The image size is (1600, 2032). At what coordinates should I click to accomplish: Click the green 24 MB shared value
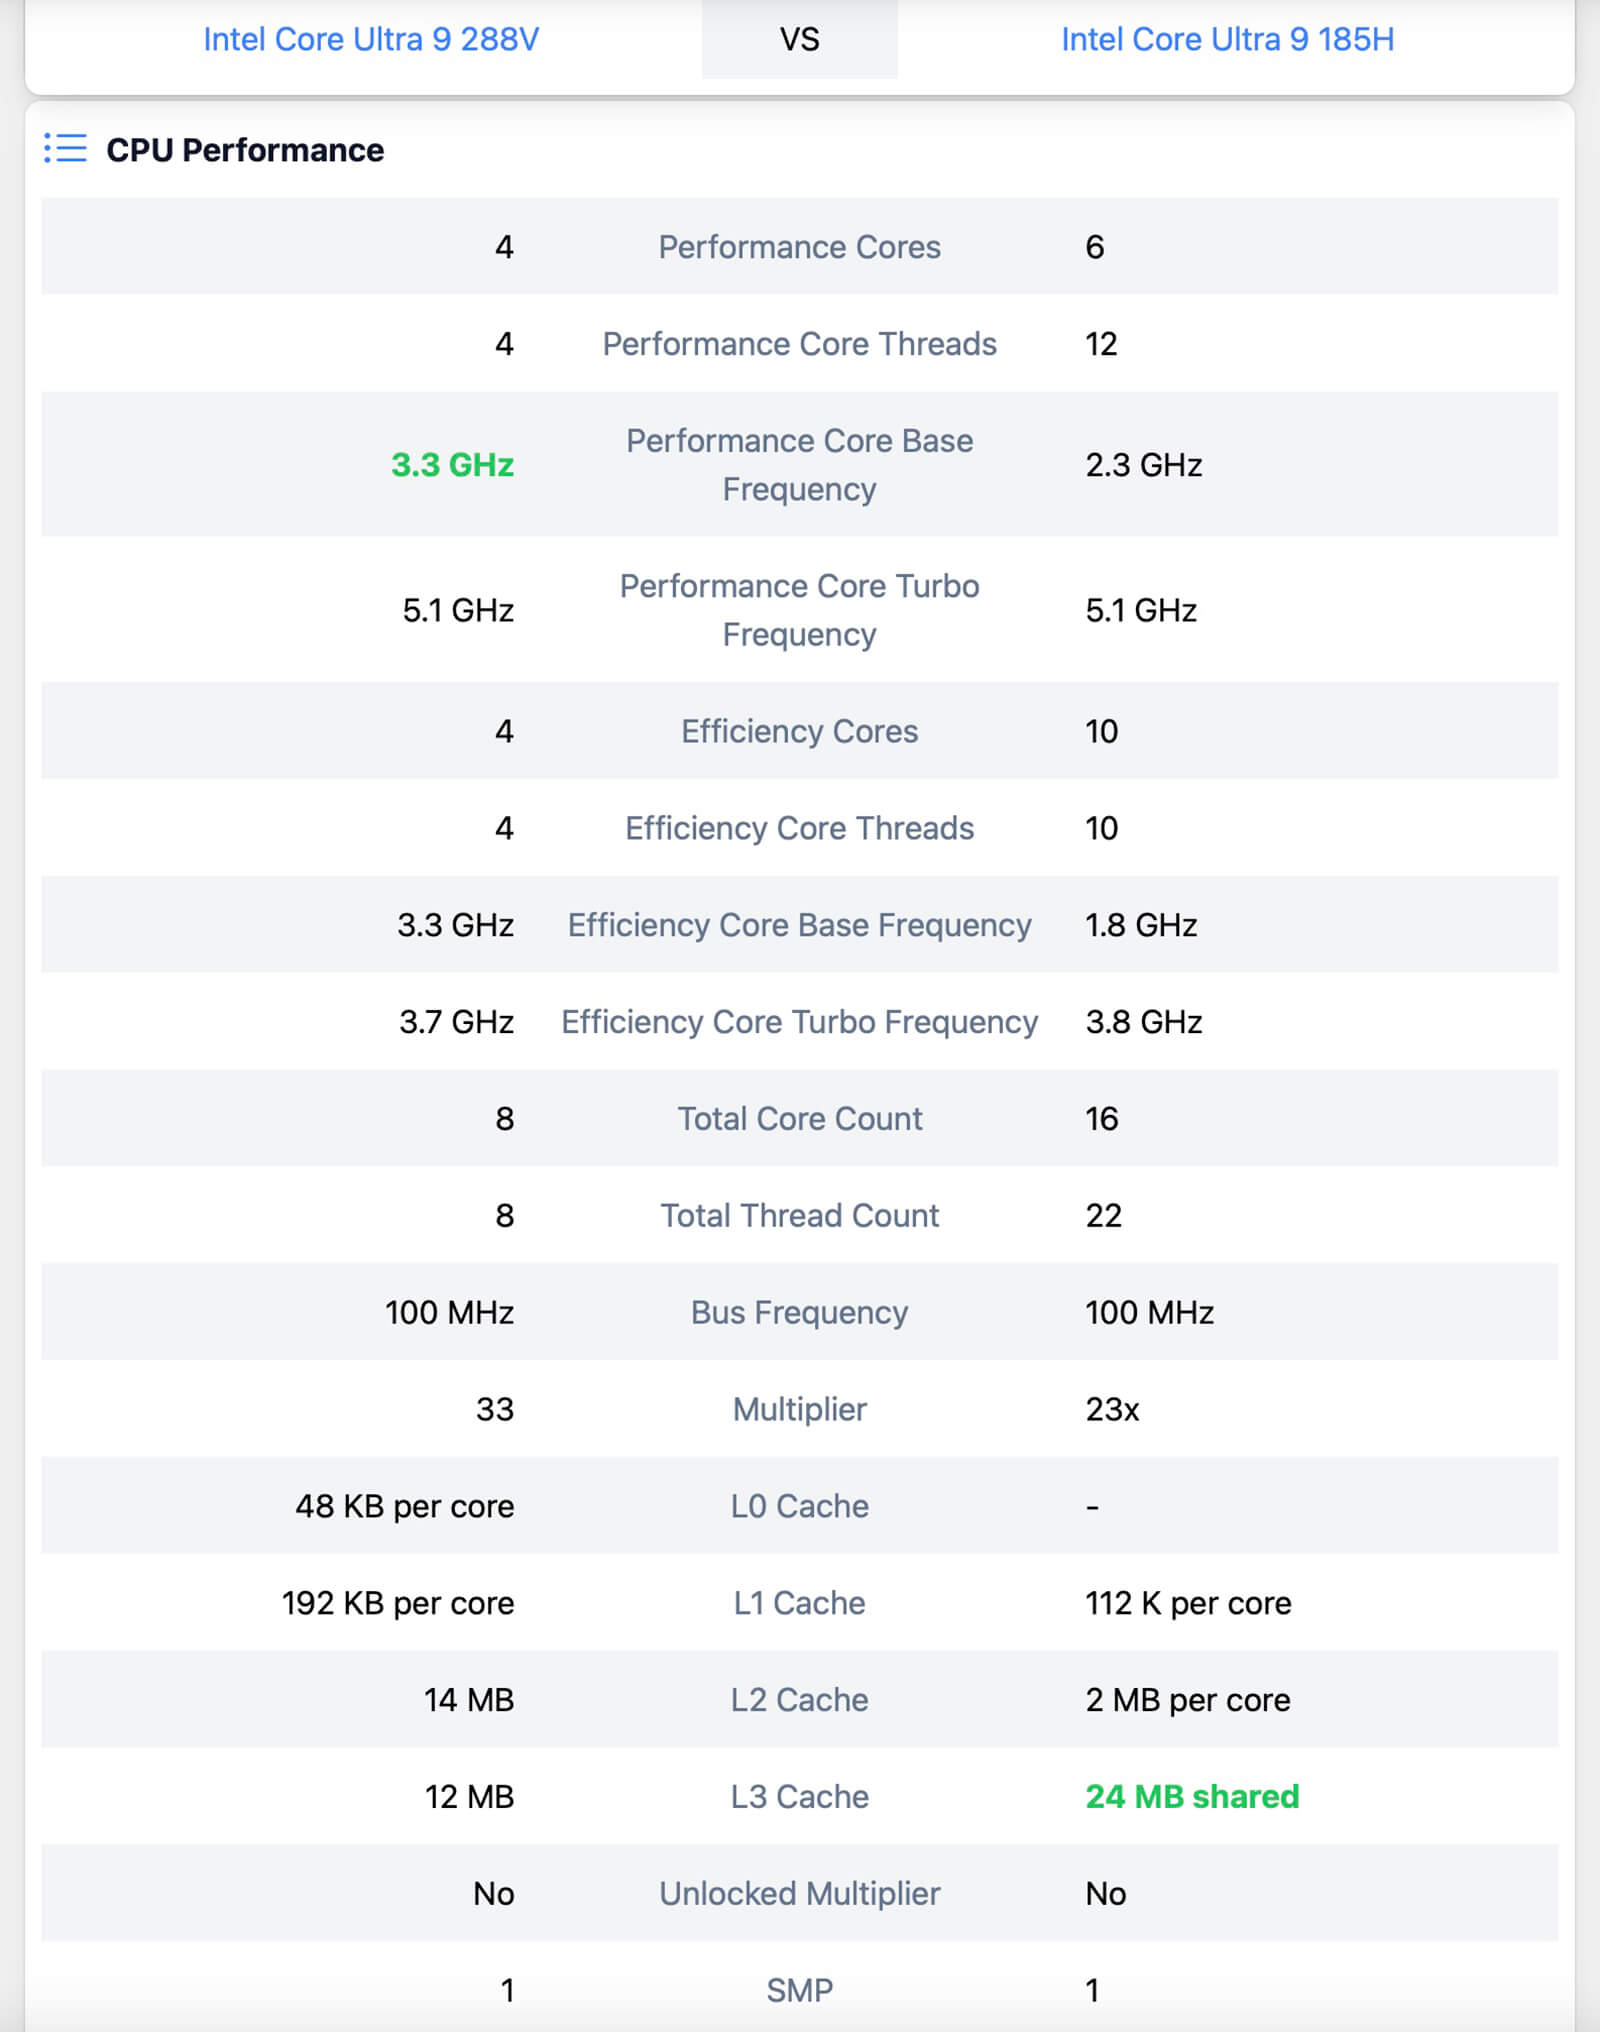tap(1192, 1797)
